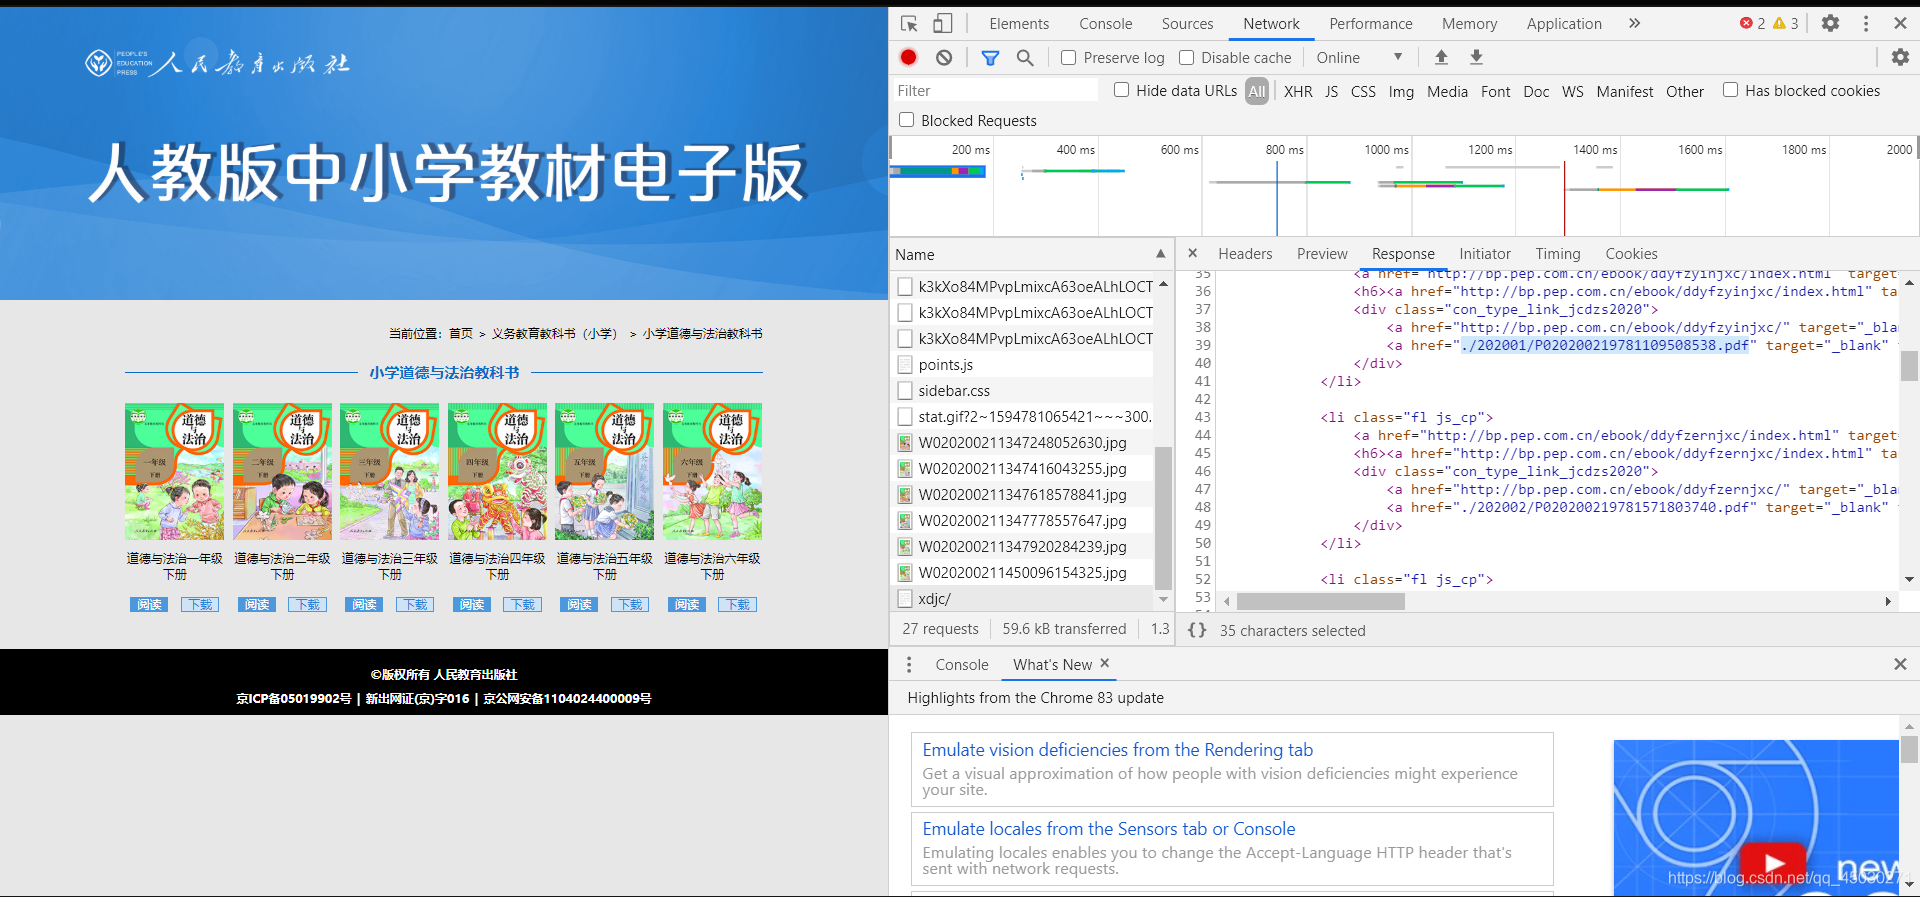1920x897 pixels.
Task: Switch to the drawer Console tab
Action: click(961, 665)
